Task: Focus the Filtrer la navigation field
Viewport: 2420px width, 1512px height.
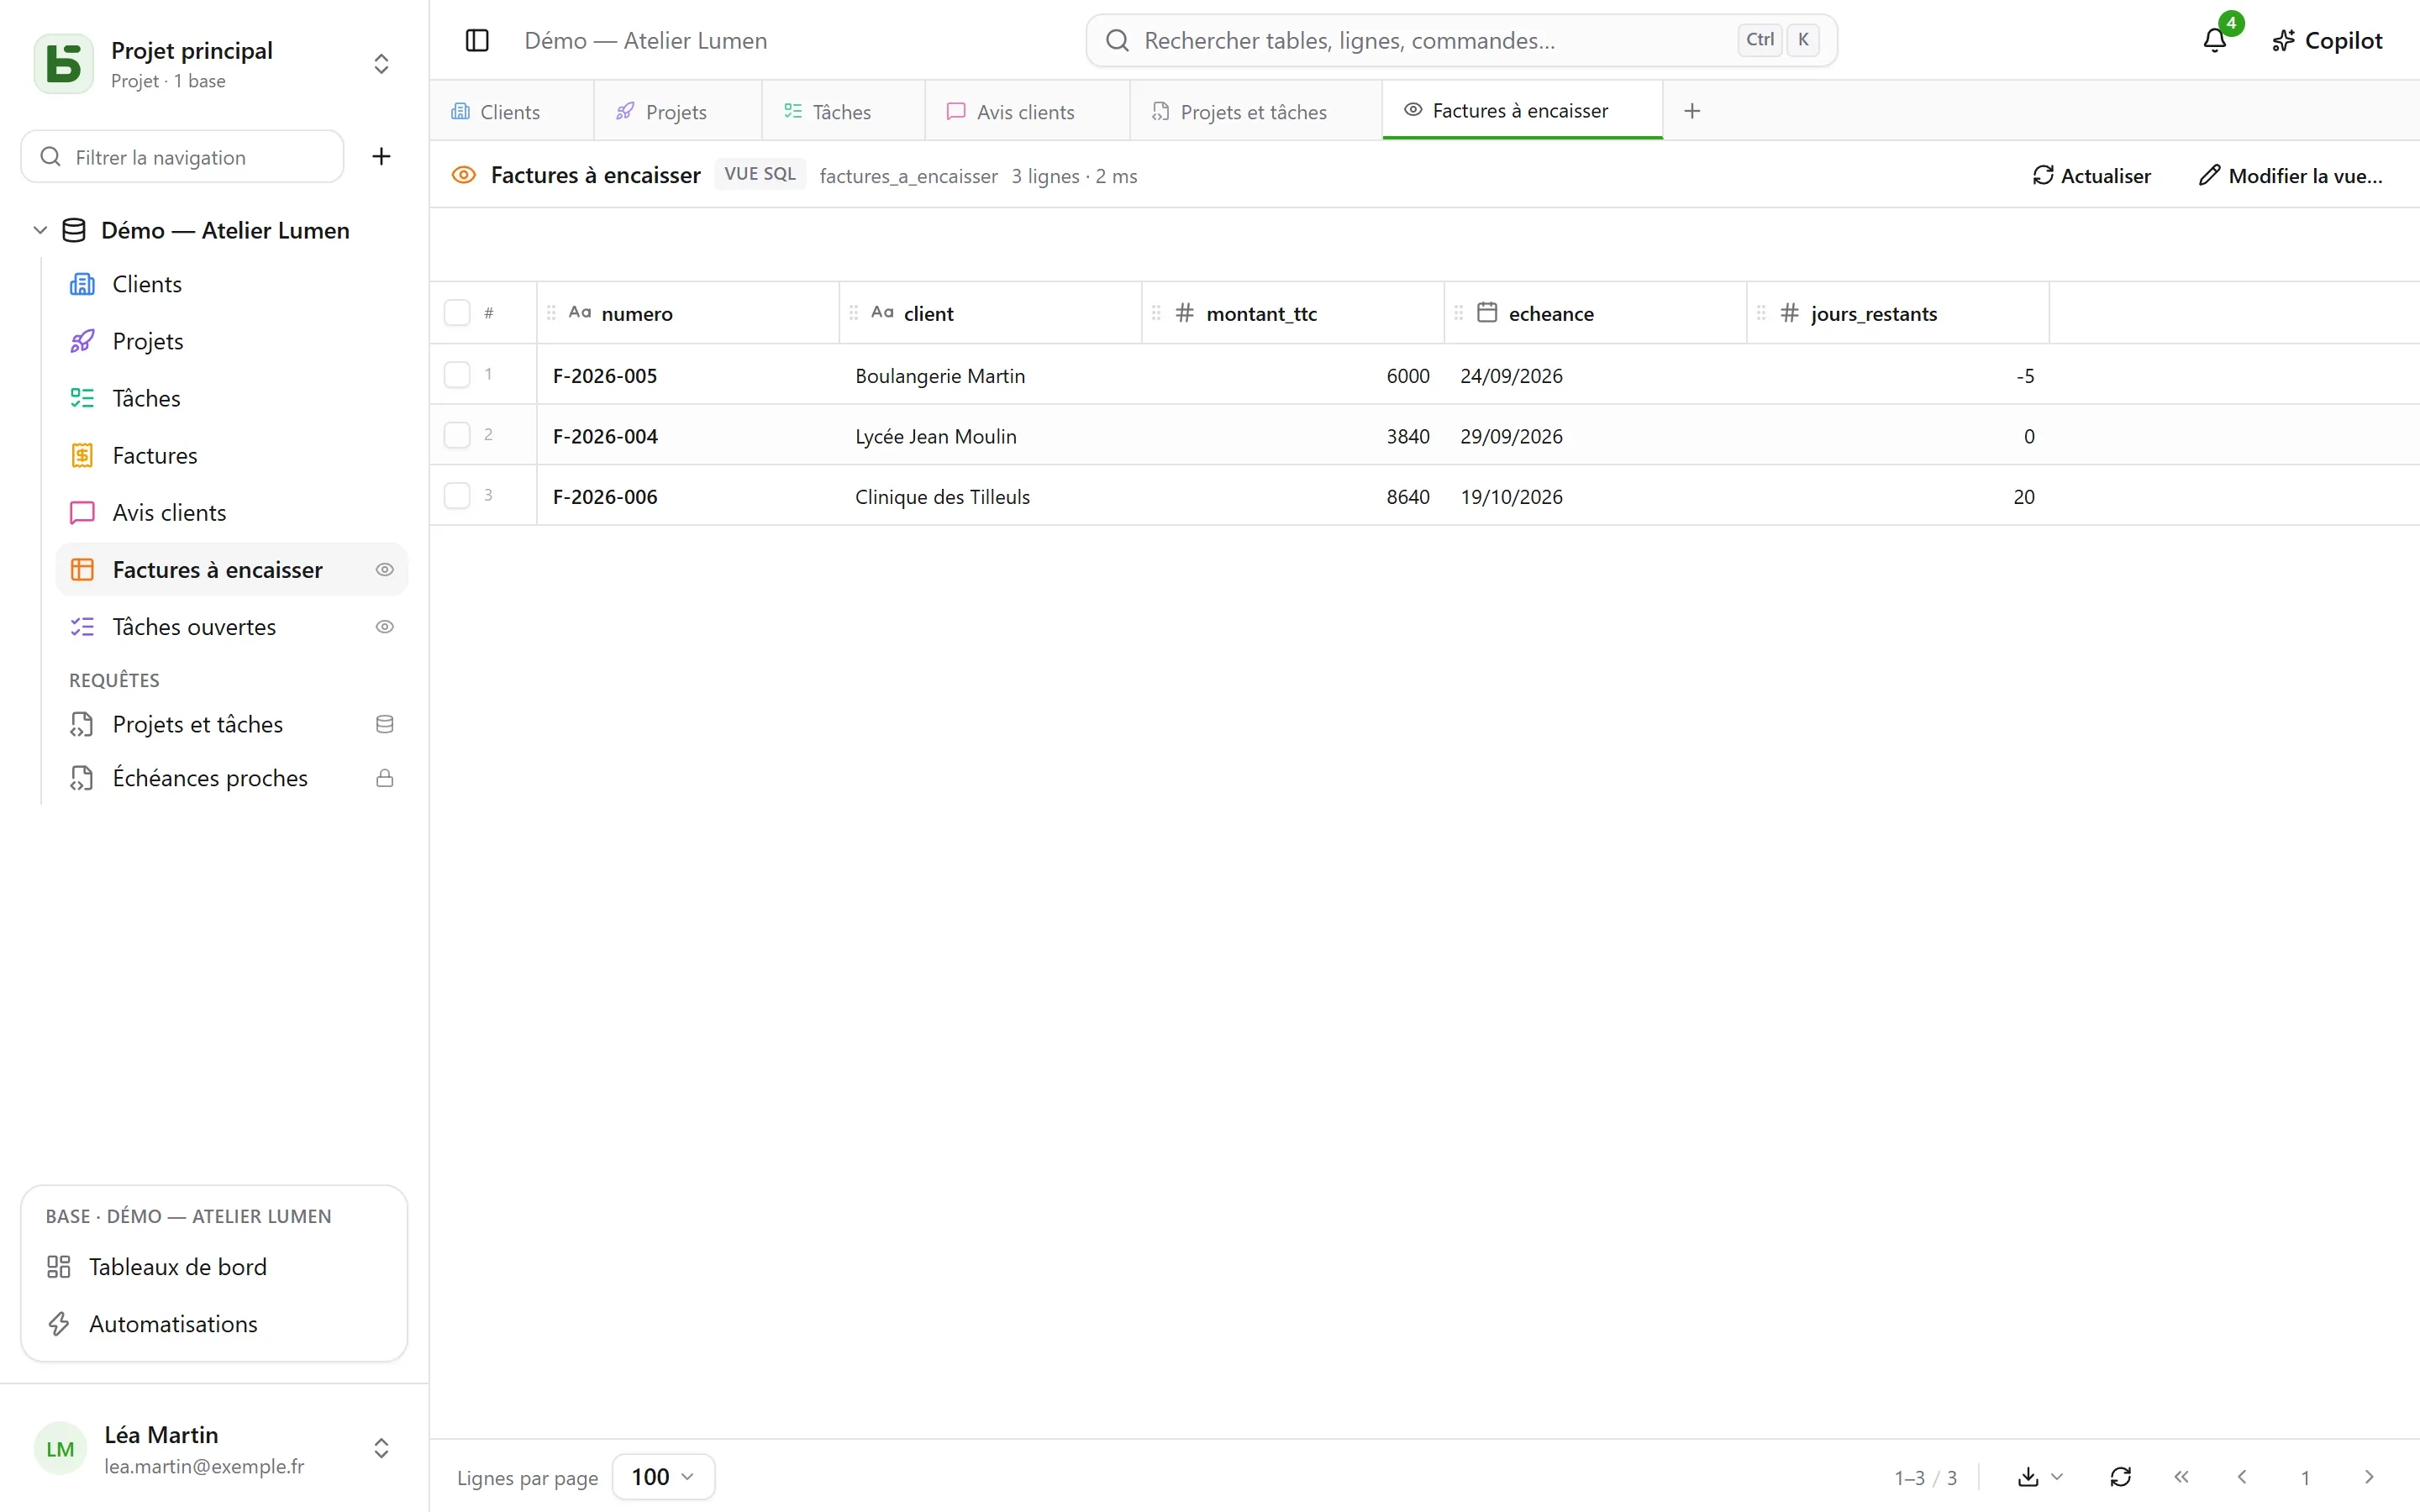Action: tap(183, 156)
